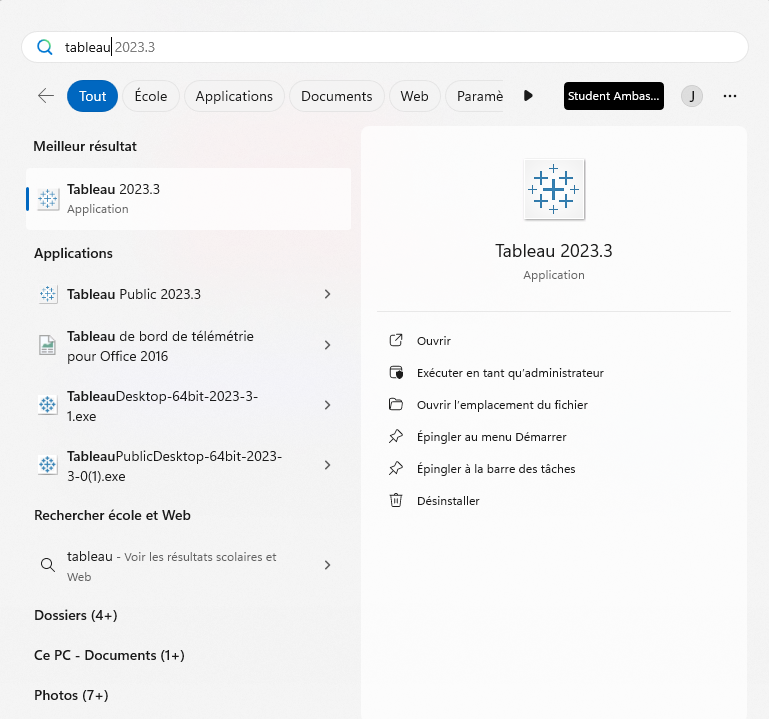Screen dimensions: 769x719
Task: Click the 'Meilleur résultat' heading
Action: tap(85, 146)
